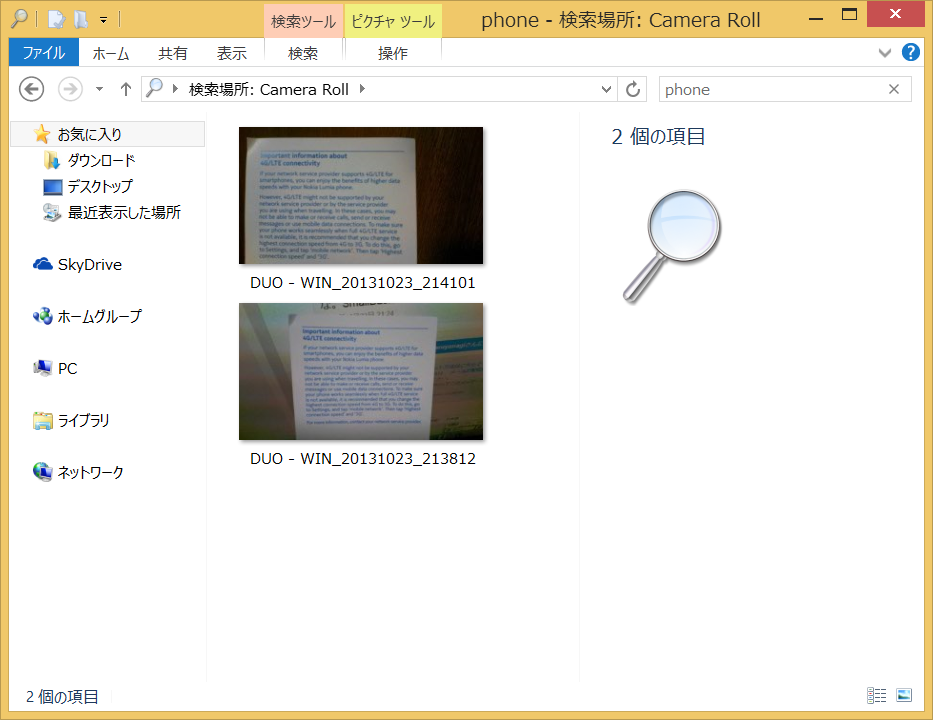Open SkyDrive in the navigation pane
This screenshot has width=933, height=720.
click(x=89, y=265)
